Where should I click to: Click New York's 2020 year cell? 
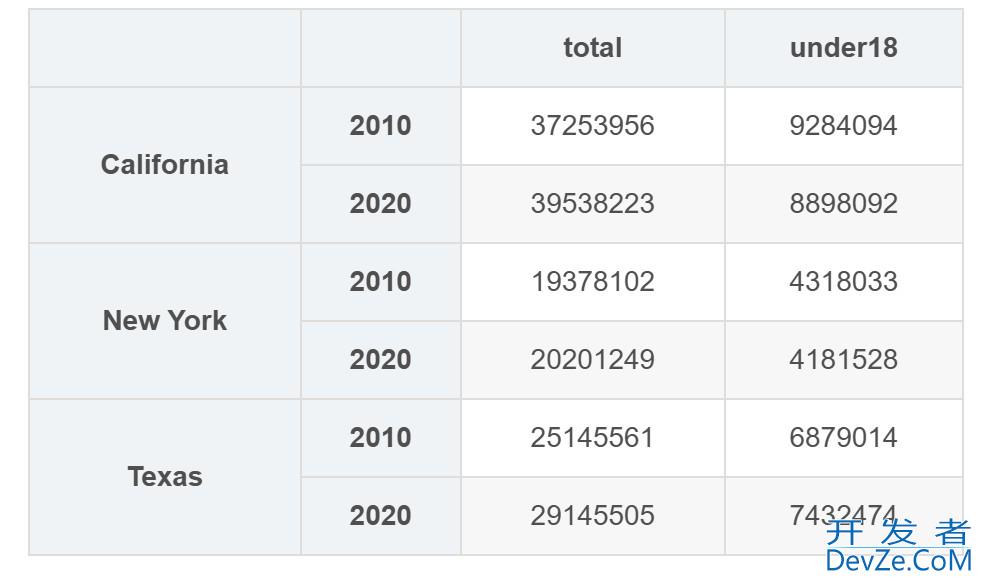[x=380, y=360]
